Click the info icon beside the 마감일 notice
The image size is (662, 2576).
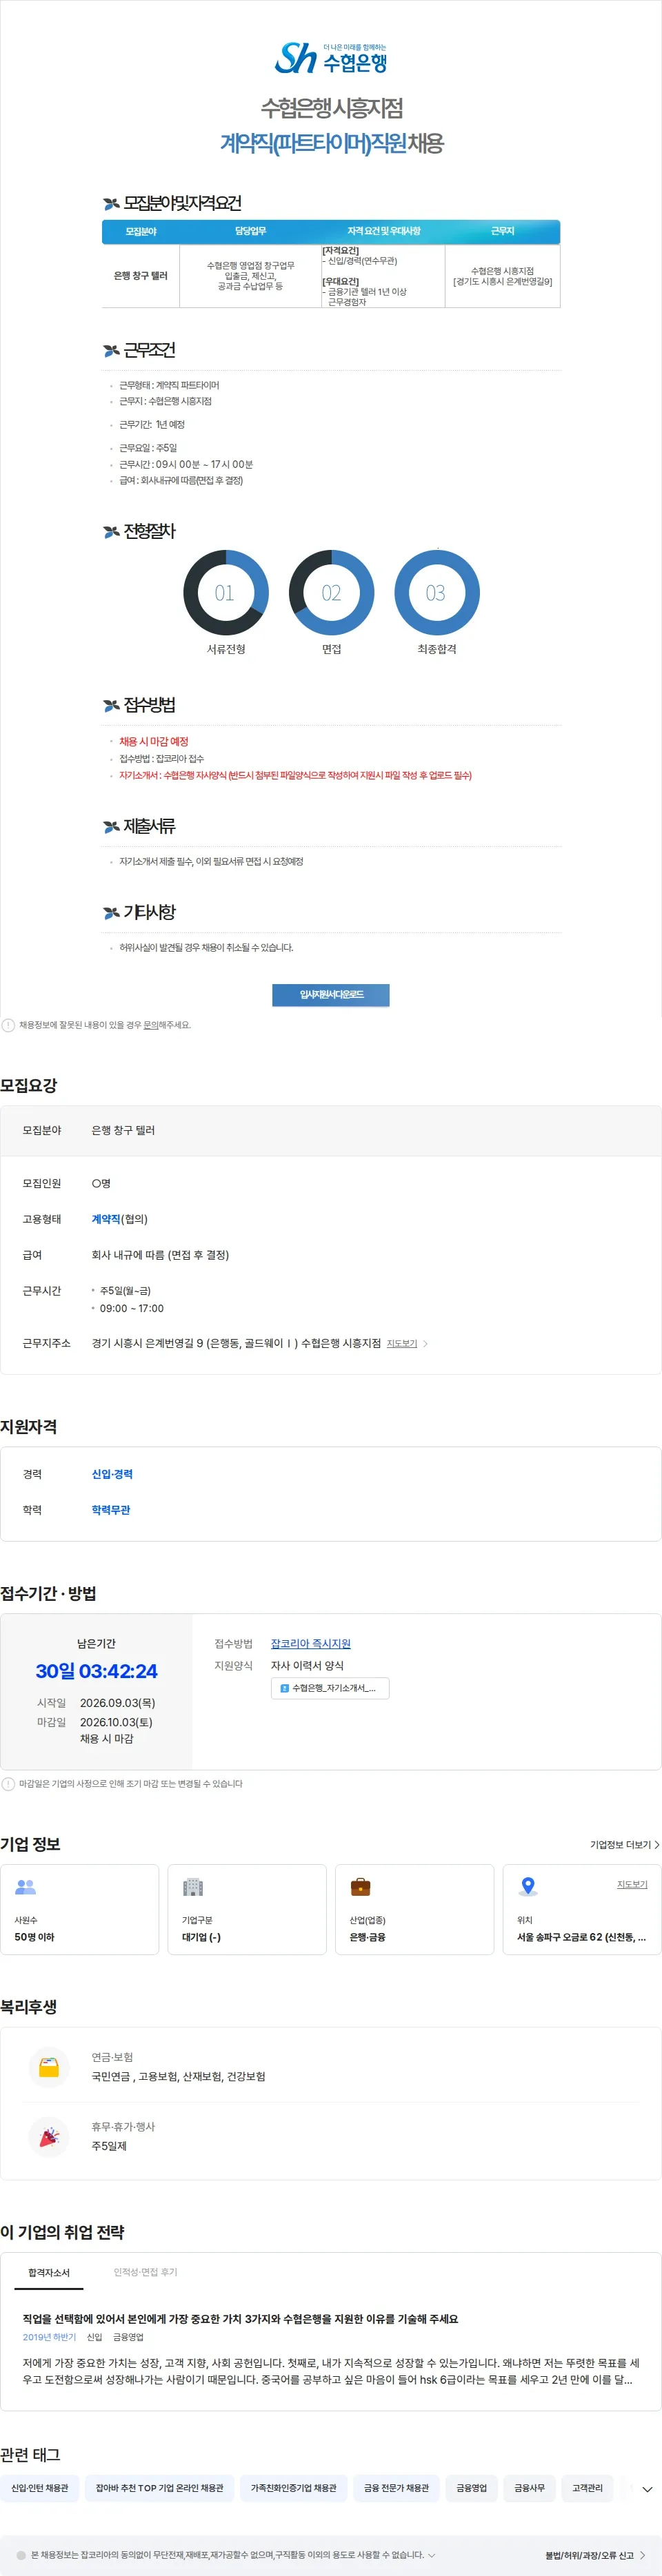pos(8,1783)
